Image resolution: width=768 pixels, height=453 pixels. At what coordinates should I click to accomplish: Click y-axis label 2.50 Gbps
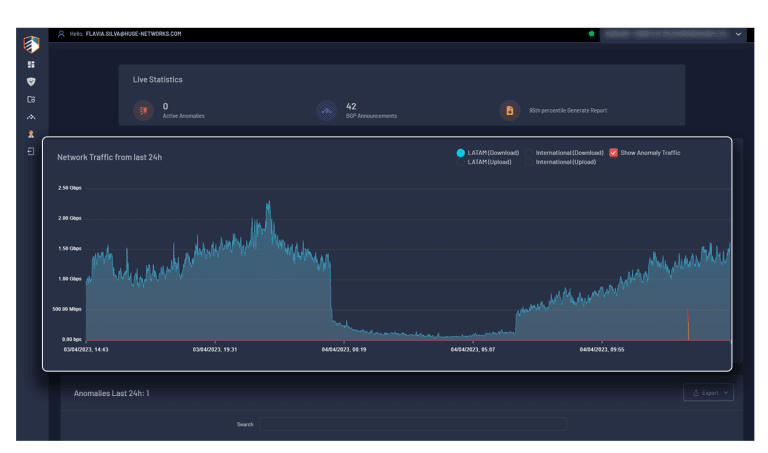point(70,188)
